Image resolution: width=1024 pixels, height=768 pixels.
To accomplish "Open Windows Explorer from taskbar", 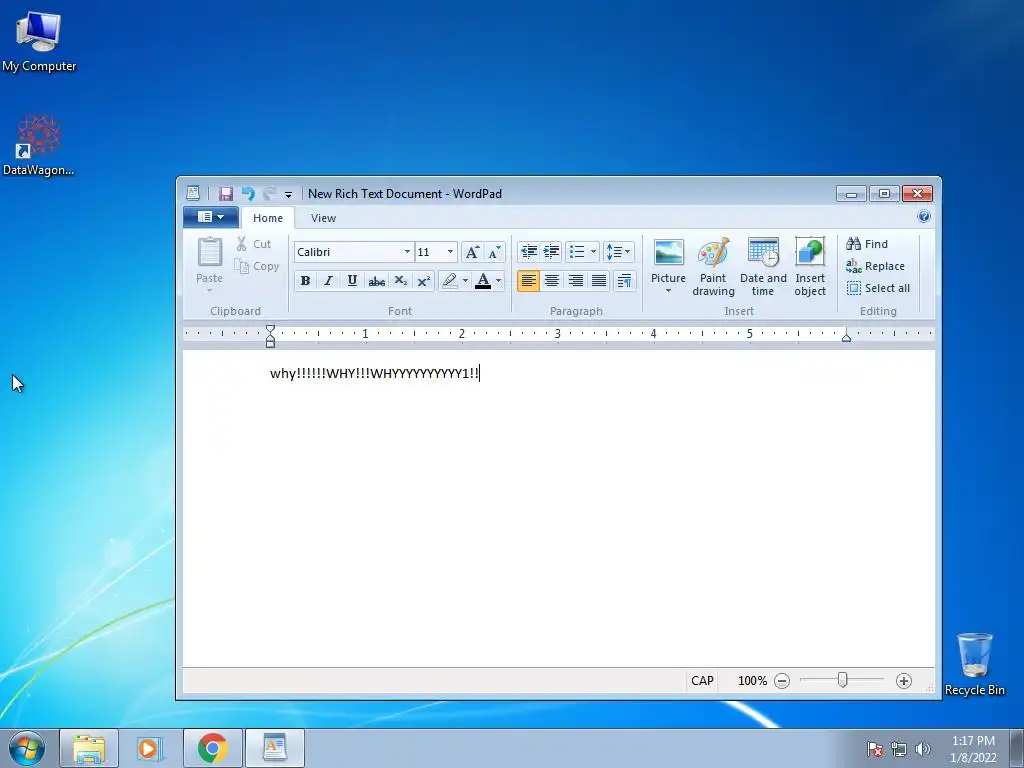I will 89,748.
